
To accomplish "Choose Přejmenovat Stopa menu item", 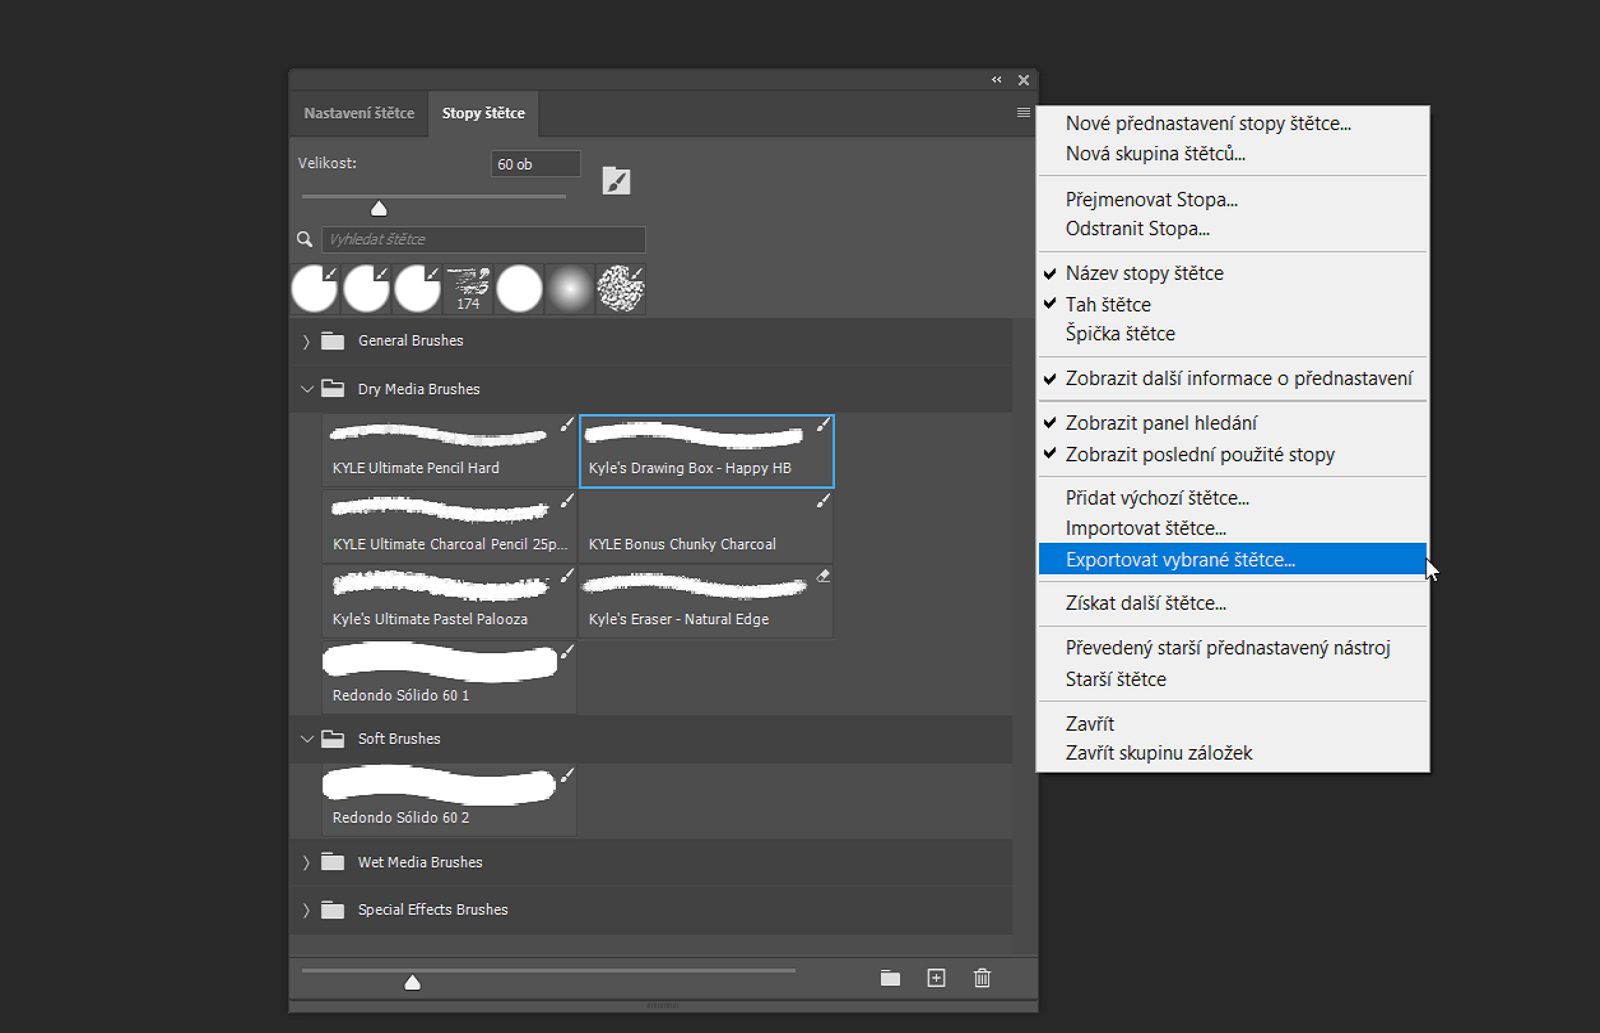I will [1232, 199].
